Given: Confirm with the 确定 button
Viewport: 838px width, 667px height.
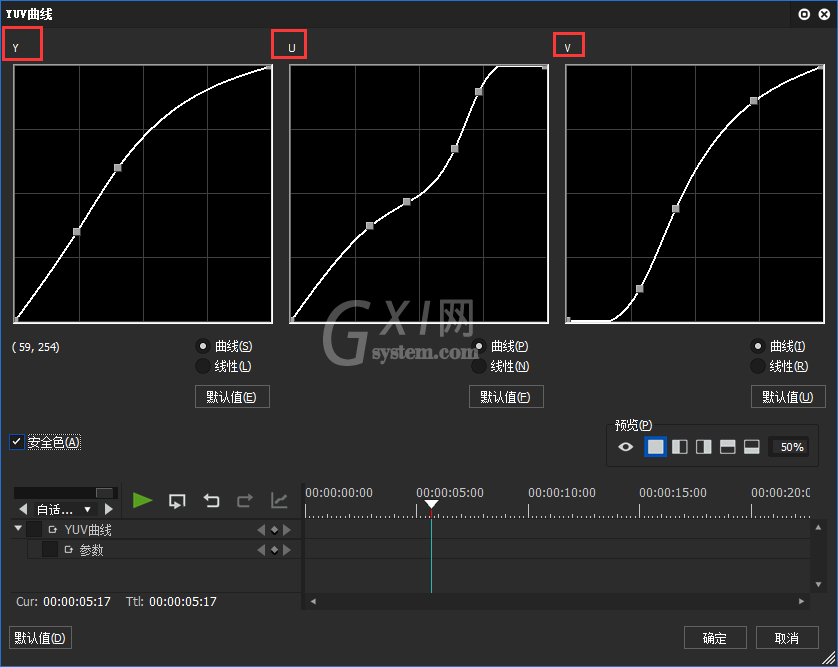Looking at the screenshot, I should (715, 638).
